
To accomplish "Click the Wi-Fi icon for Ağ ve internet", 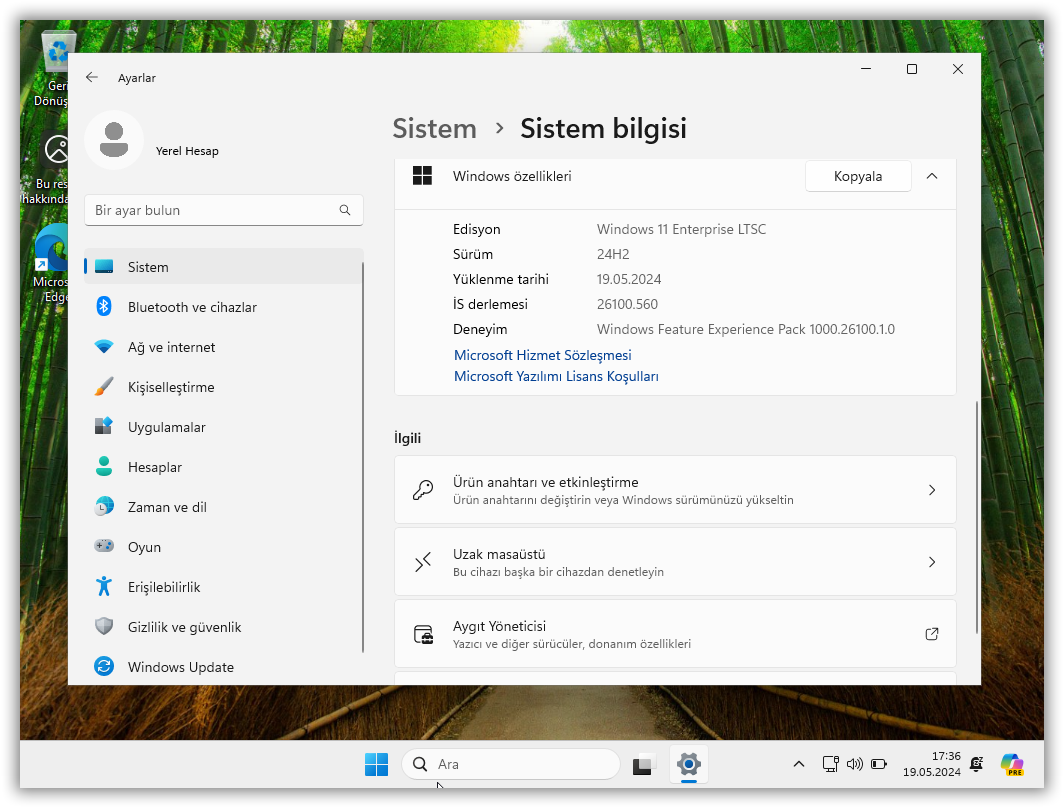I will 104,347.
